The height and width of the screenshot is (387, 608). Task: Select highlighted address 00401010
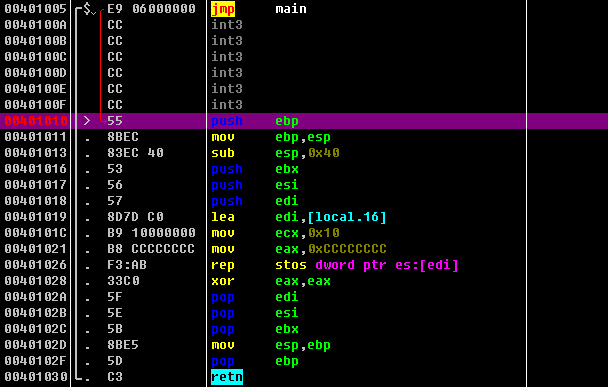[x=36, y=121]
